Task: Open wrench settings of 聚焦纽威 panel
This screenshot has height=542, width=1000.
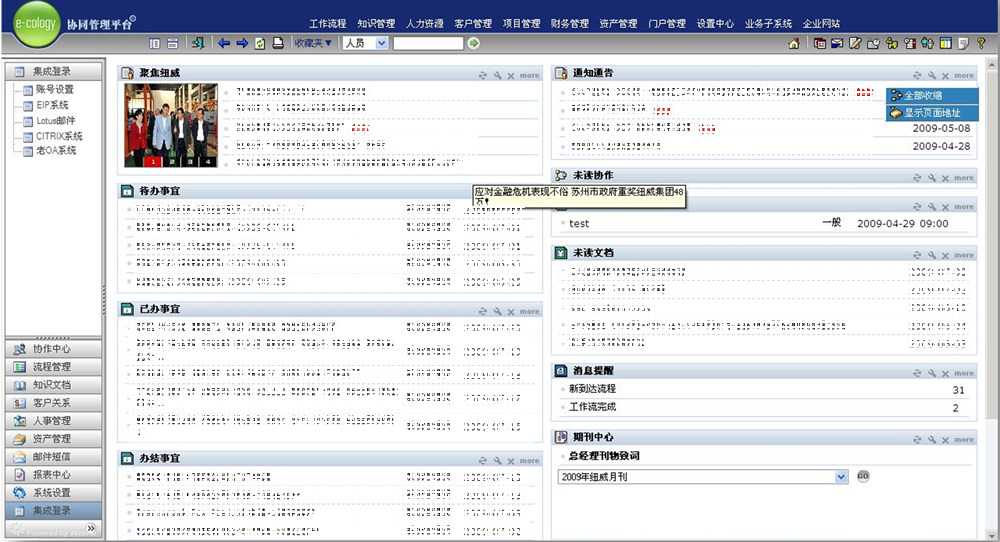Action: point(497,75)
